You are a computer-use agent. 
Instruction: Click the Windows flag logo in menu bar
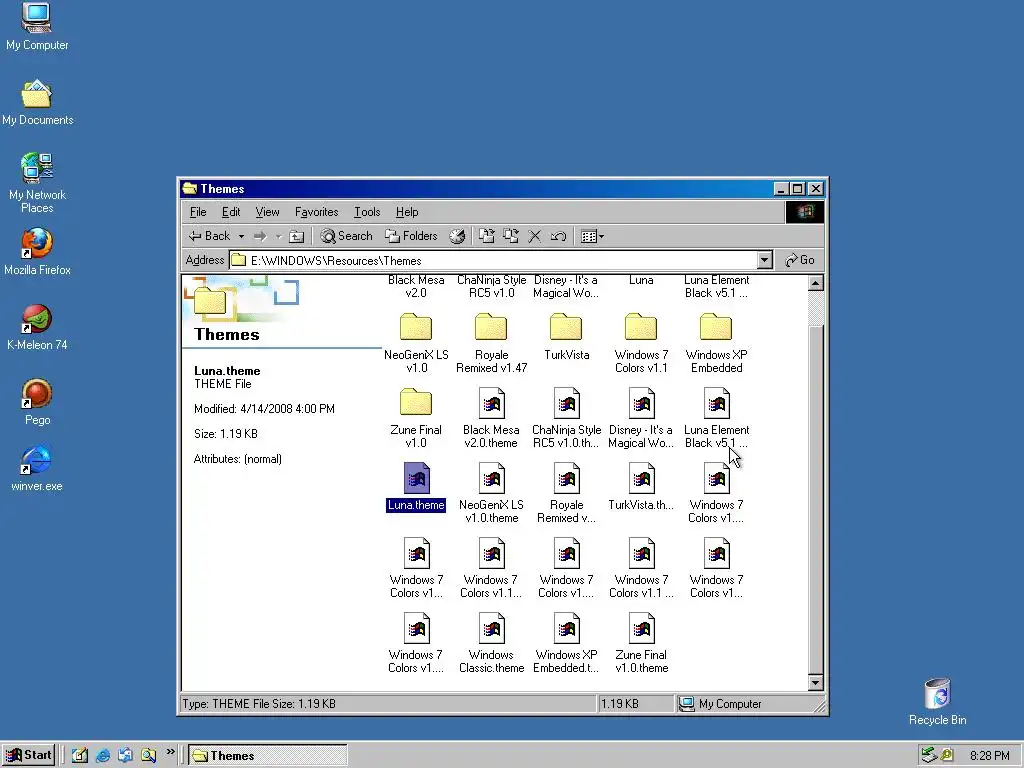coord(805,212)
